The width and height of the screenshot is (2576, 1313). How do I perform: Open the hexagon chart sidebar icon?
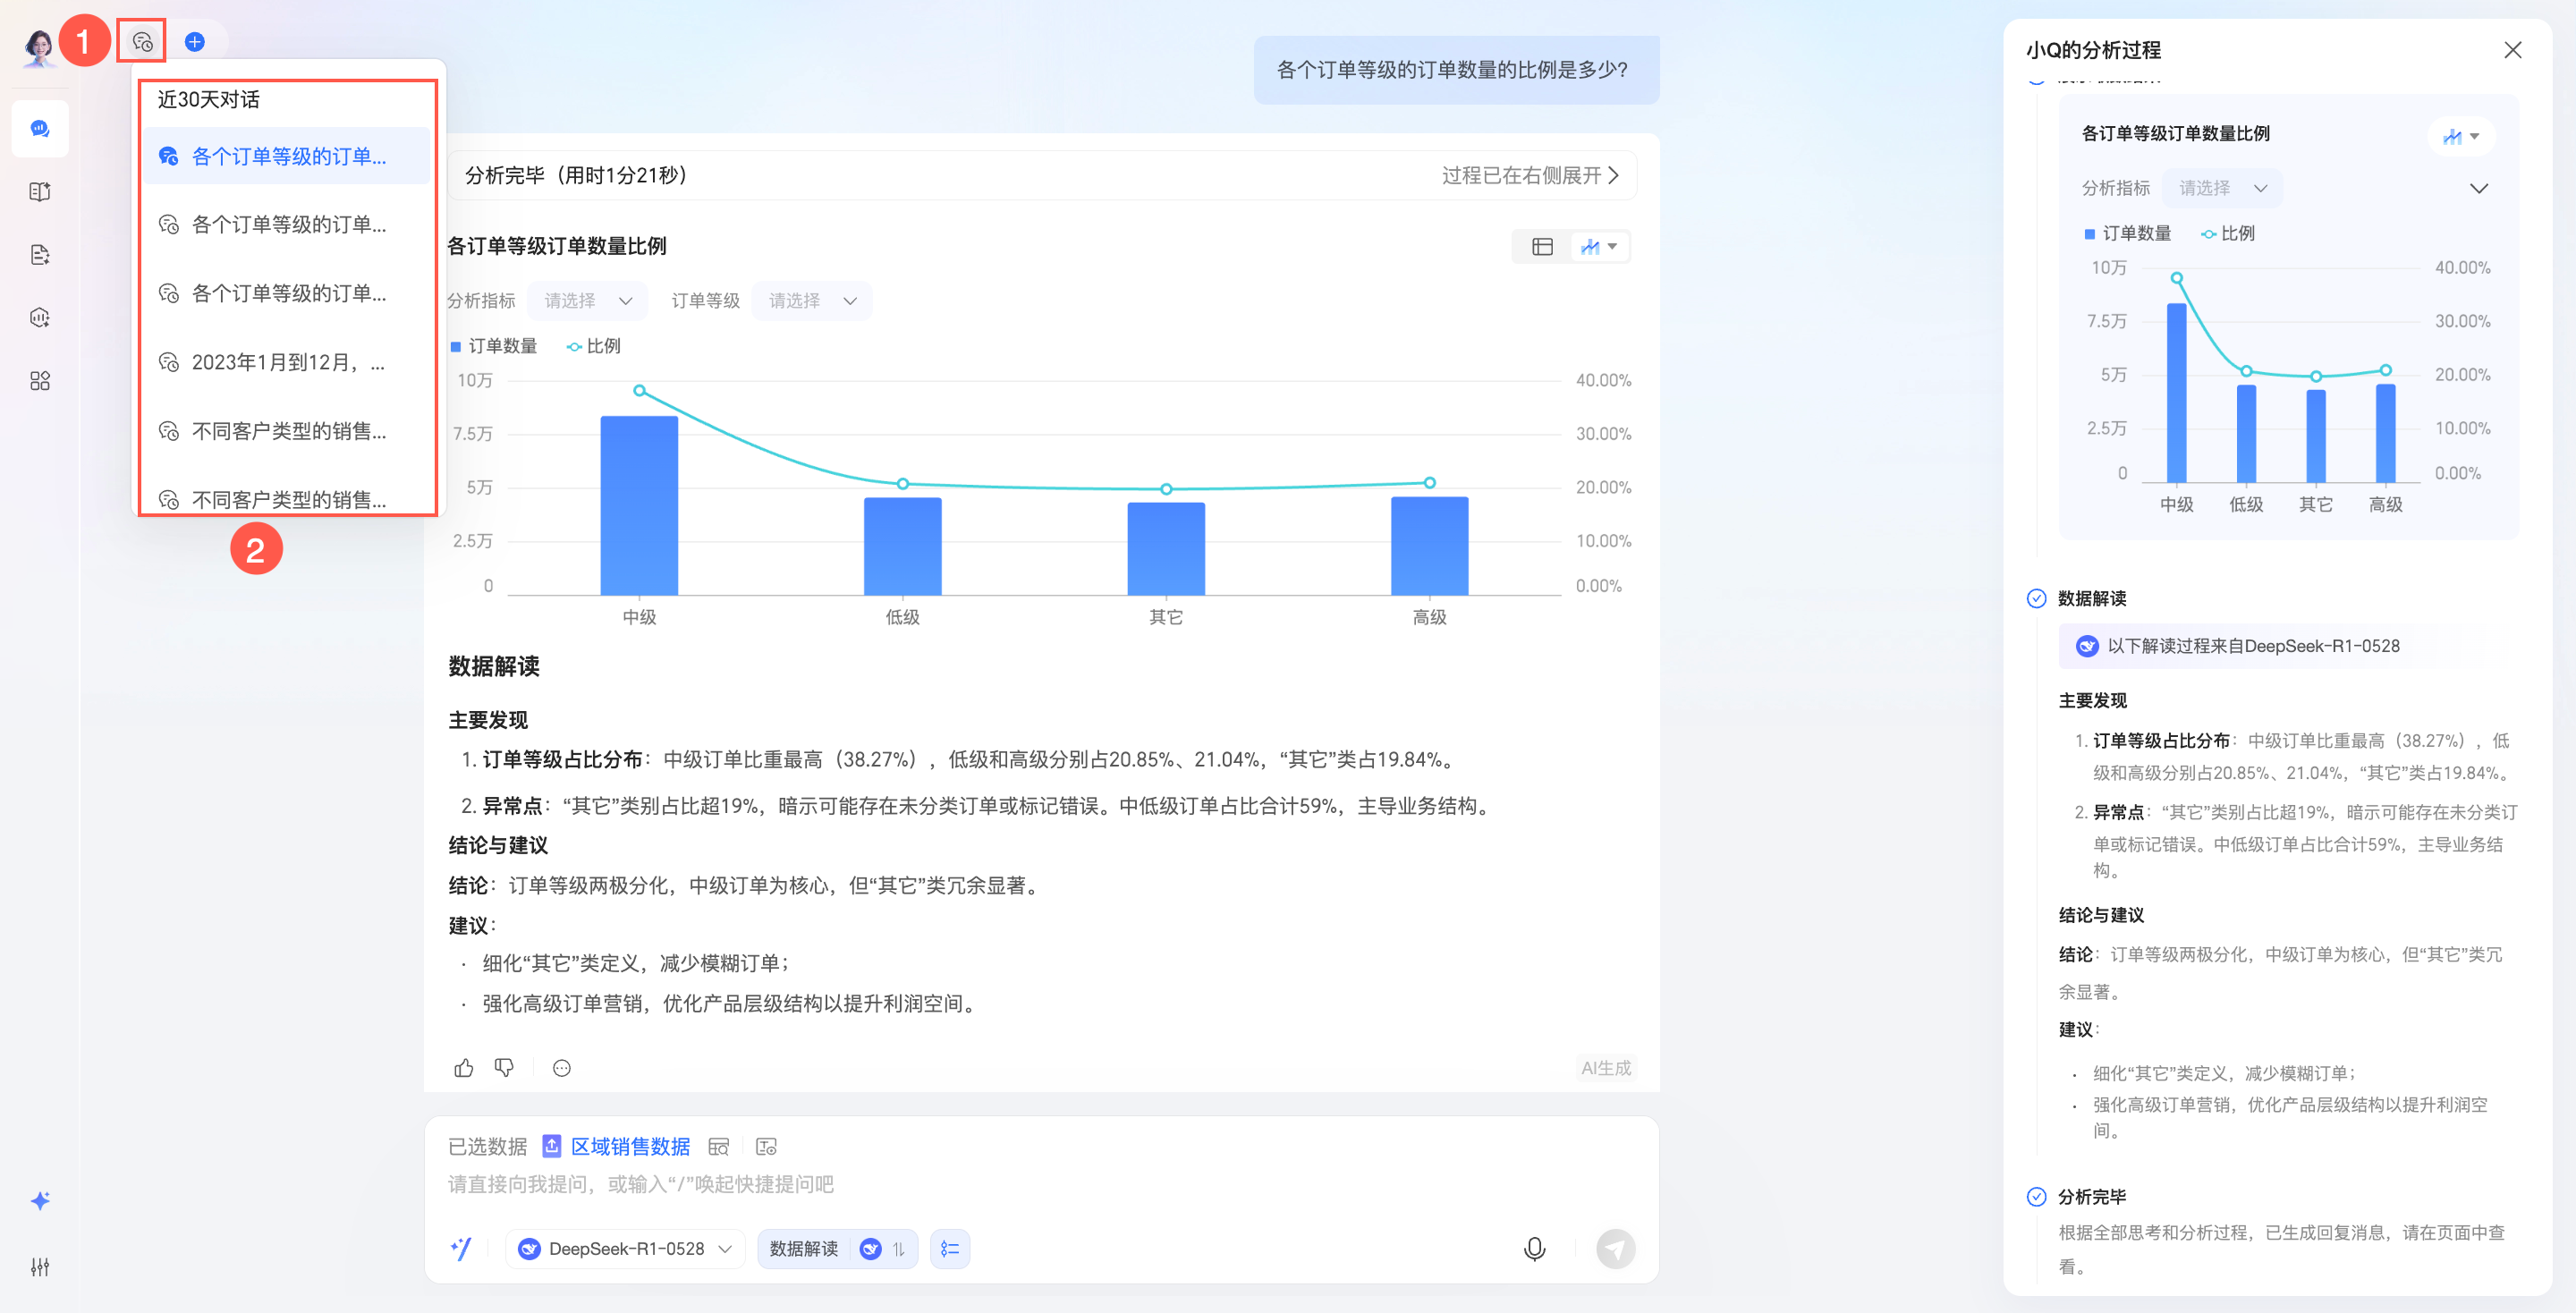pyautogui.click(x=40, y=318)
